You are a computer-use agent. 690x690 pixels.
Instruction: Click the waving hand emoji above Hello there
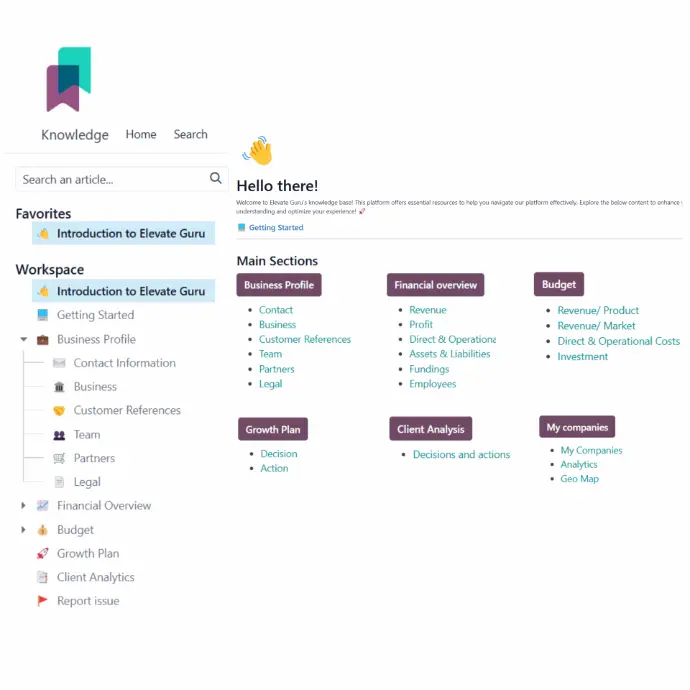[x=257, y=151]
